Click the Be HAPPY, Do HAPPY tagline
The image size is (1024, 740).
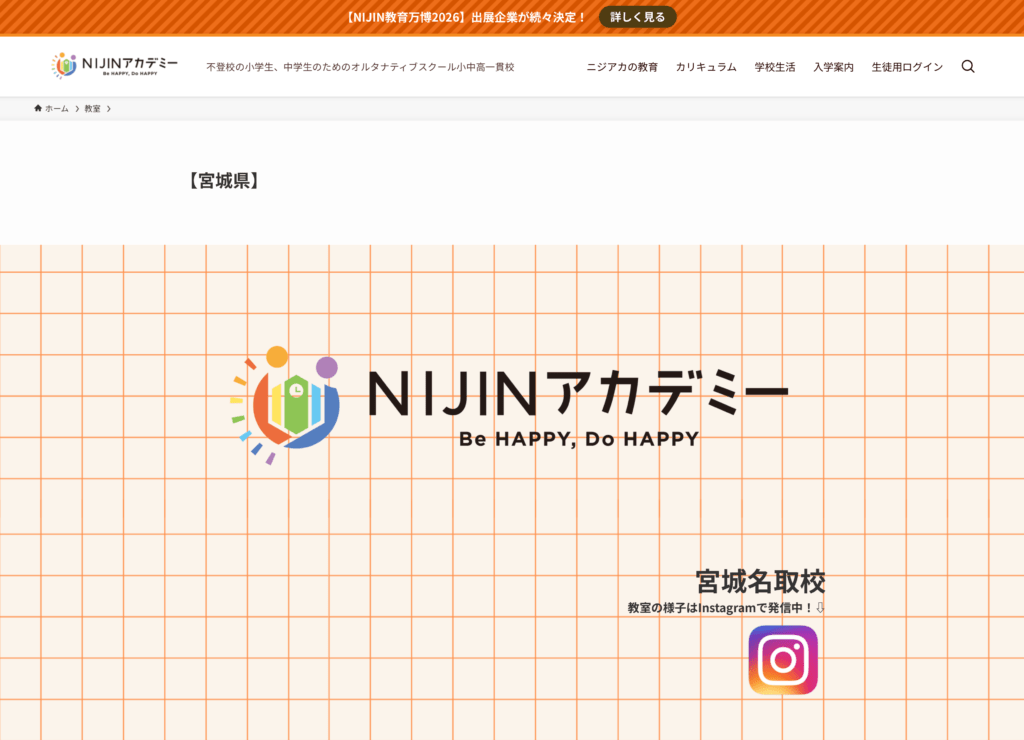[x=579, y=439]
